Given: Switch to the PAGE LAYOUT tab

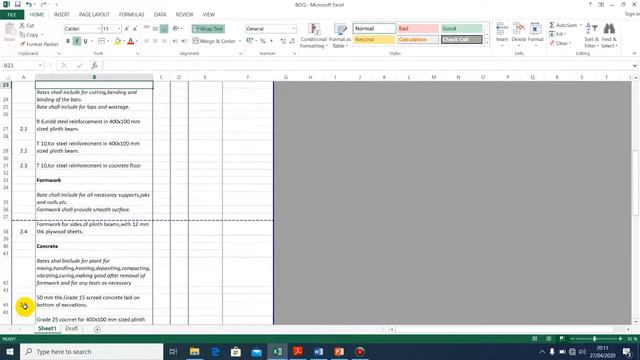Looking at the screenshot, I should 94,15.
